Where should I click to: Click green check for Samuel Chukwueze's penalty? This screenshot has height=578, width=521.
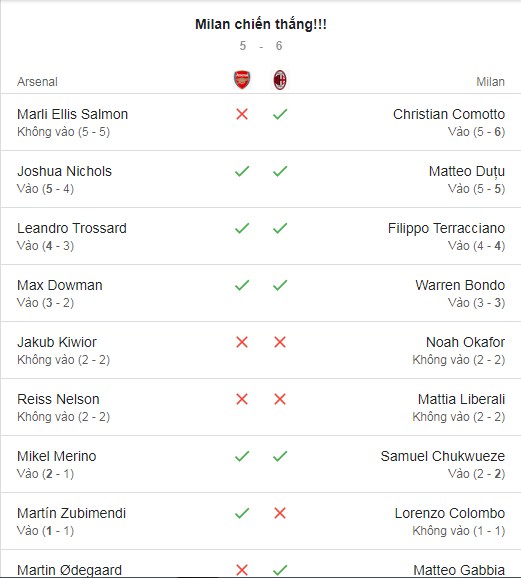[280, 456]
